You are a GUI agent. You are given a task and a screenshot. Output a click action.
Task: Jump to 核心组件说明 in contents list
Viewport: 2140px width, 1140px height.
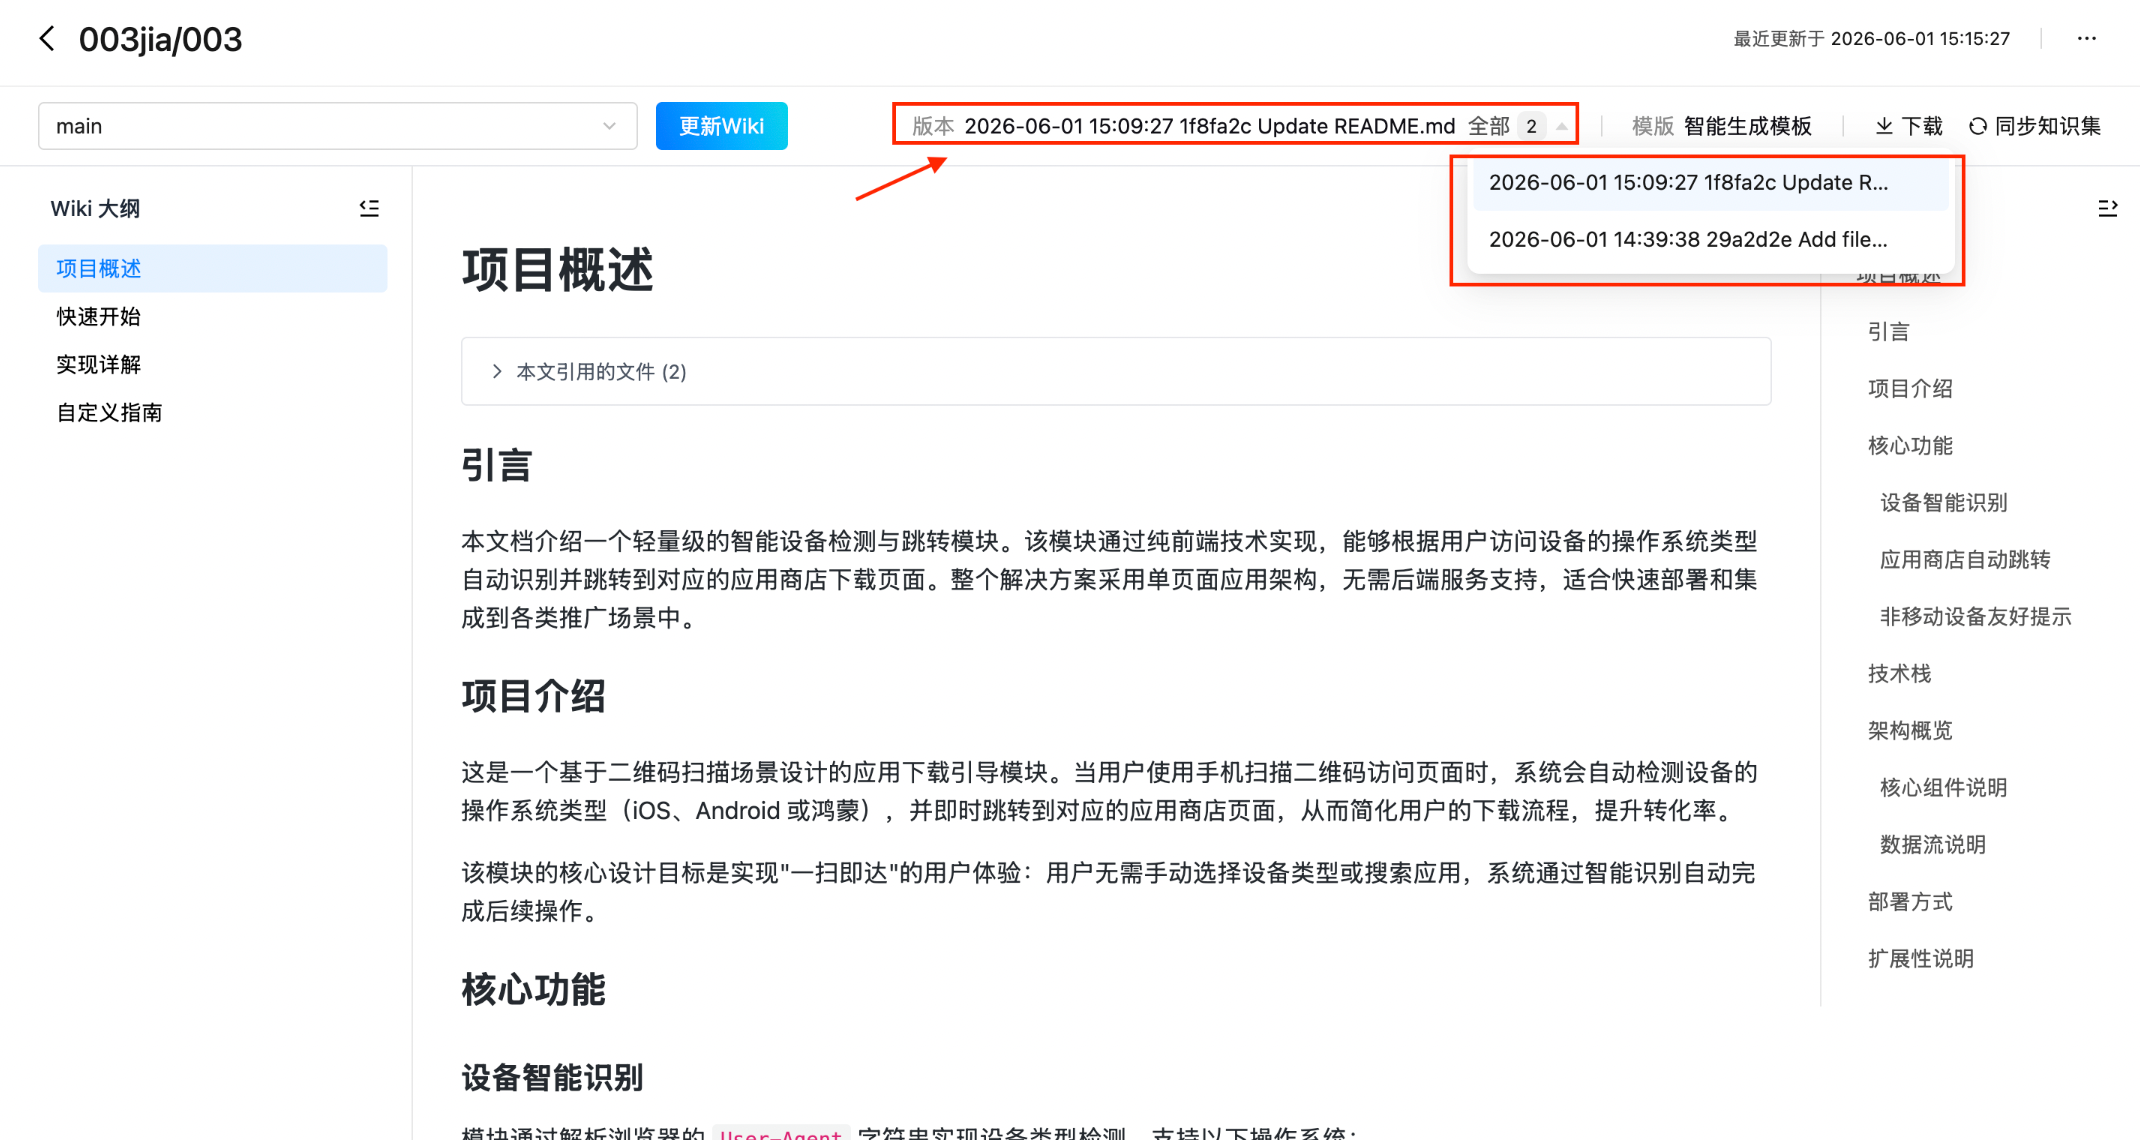click(1943, 788)
